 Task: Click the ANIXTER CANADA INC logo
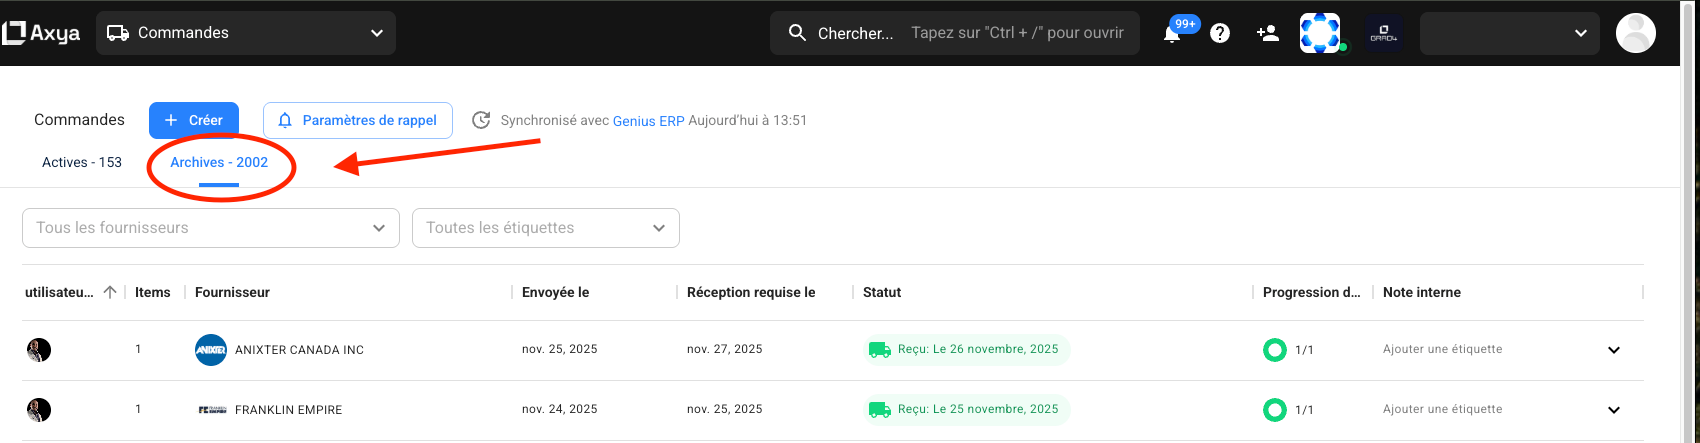click(x=211, y=350)
